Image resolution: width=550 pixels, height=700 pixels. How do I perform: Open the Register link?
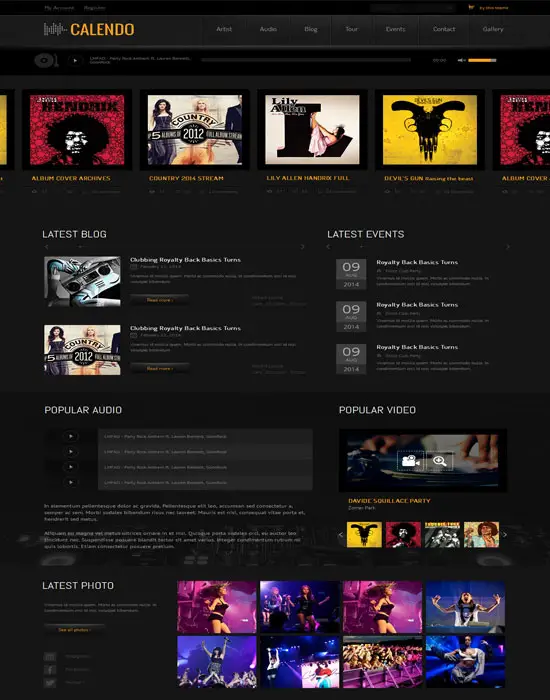click(95, 8)
